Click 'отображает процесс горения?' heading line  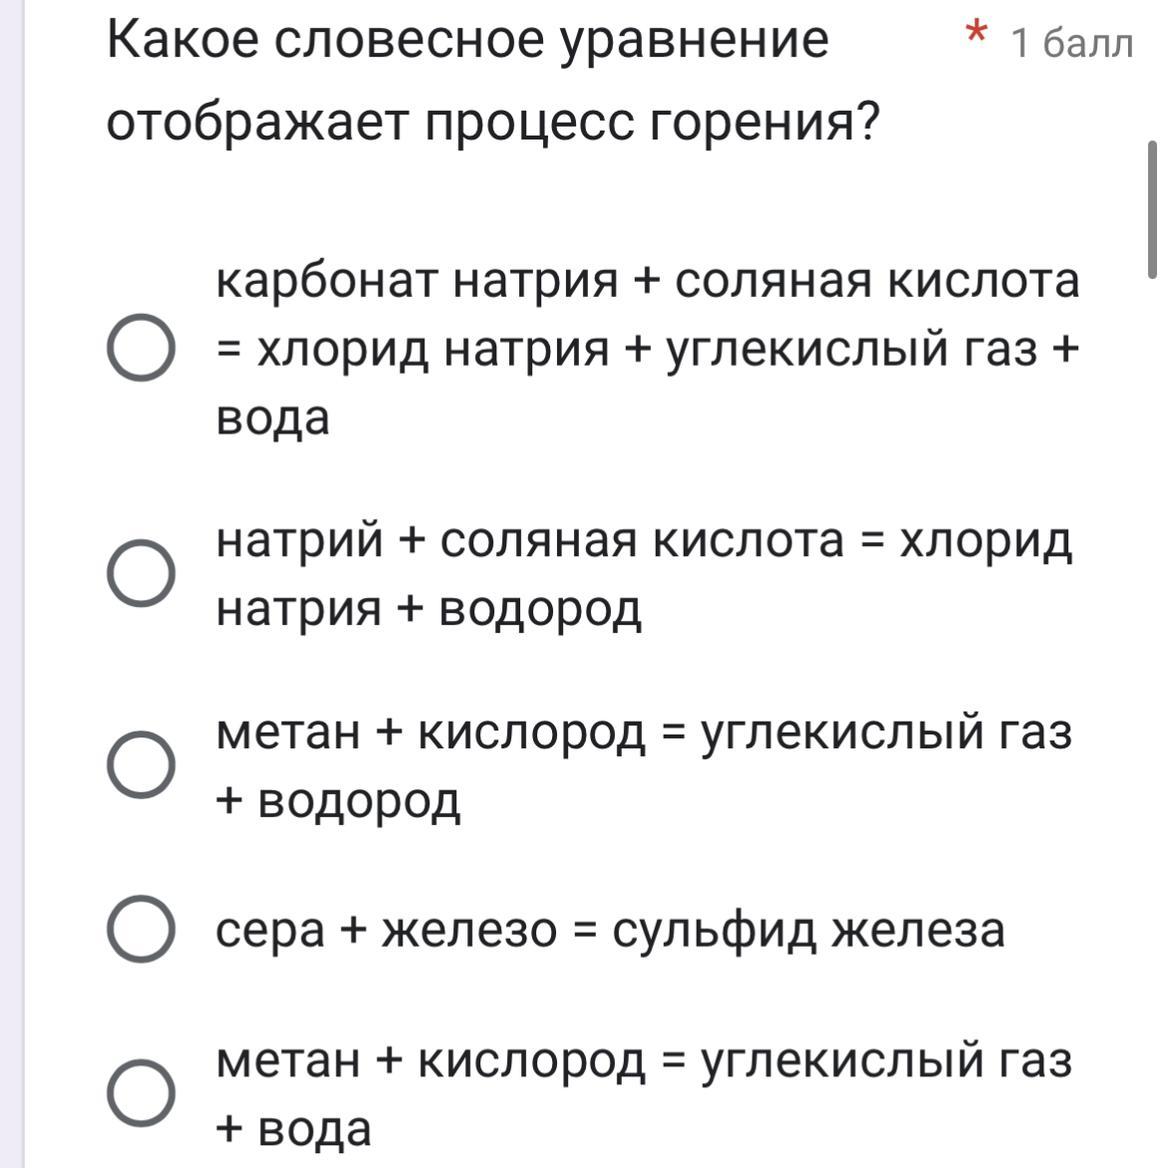(492, 122)
